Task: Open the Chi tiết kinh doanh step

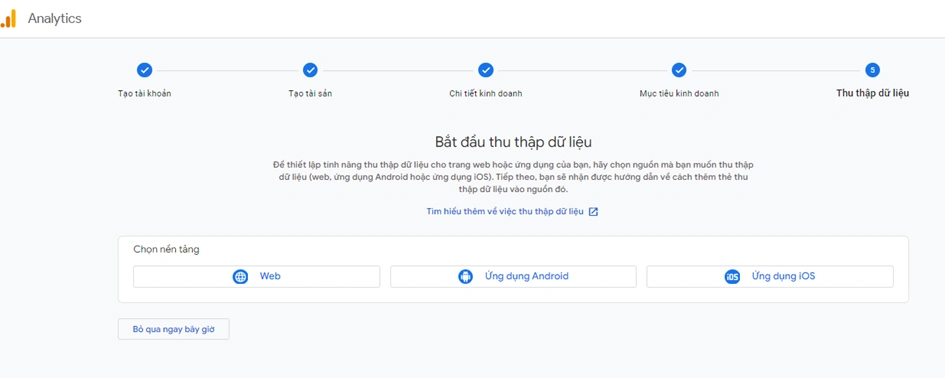Action: coord(486,93)
